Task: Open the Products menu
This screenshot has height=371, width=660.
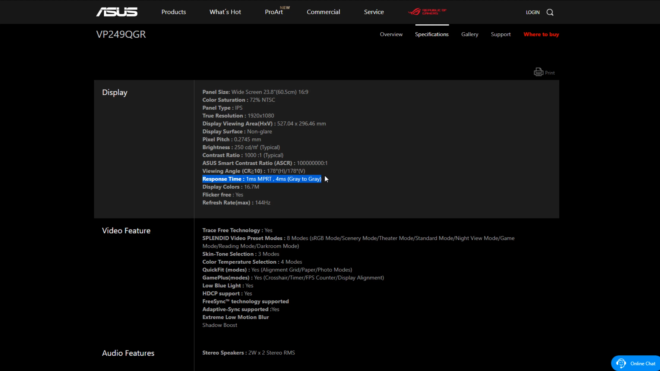Action: tap(173, 12)
